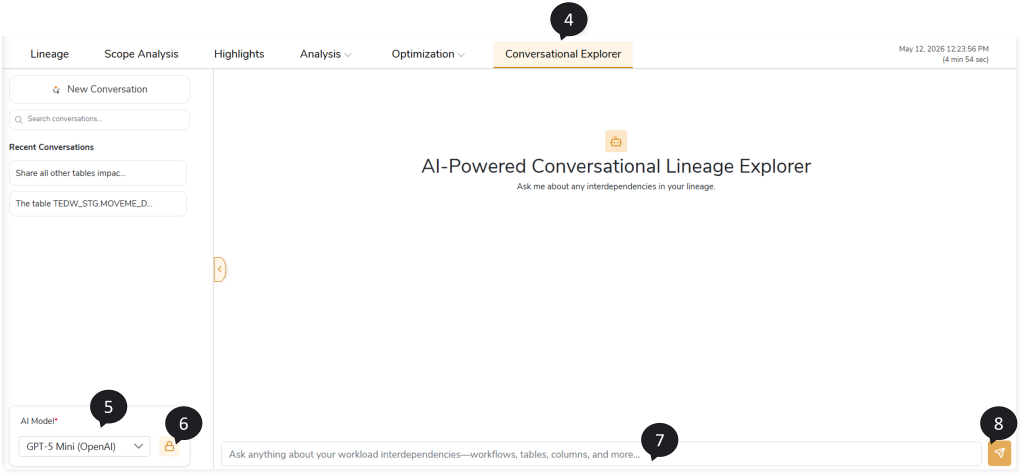
Task: Click the send message paper plane icon
Action: tap(999, 453)
